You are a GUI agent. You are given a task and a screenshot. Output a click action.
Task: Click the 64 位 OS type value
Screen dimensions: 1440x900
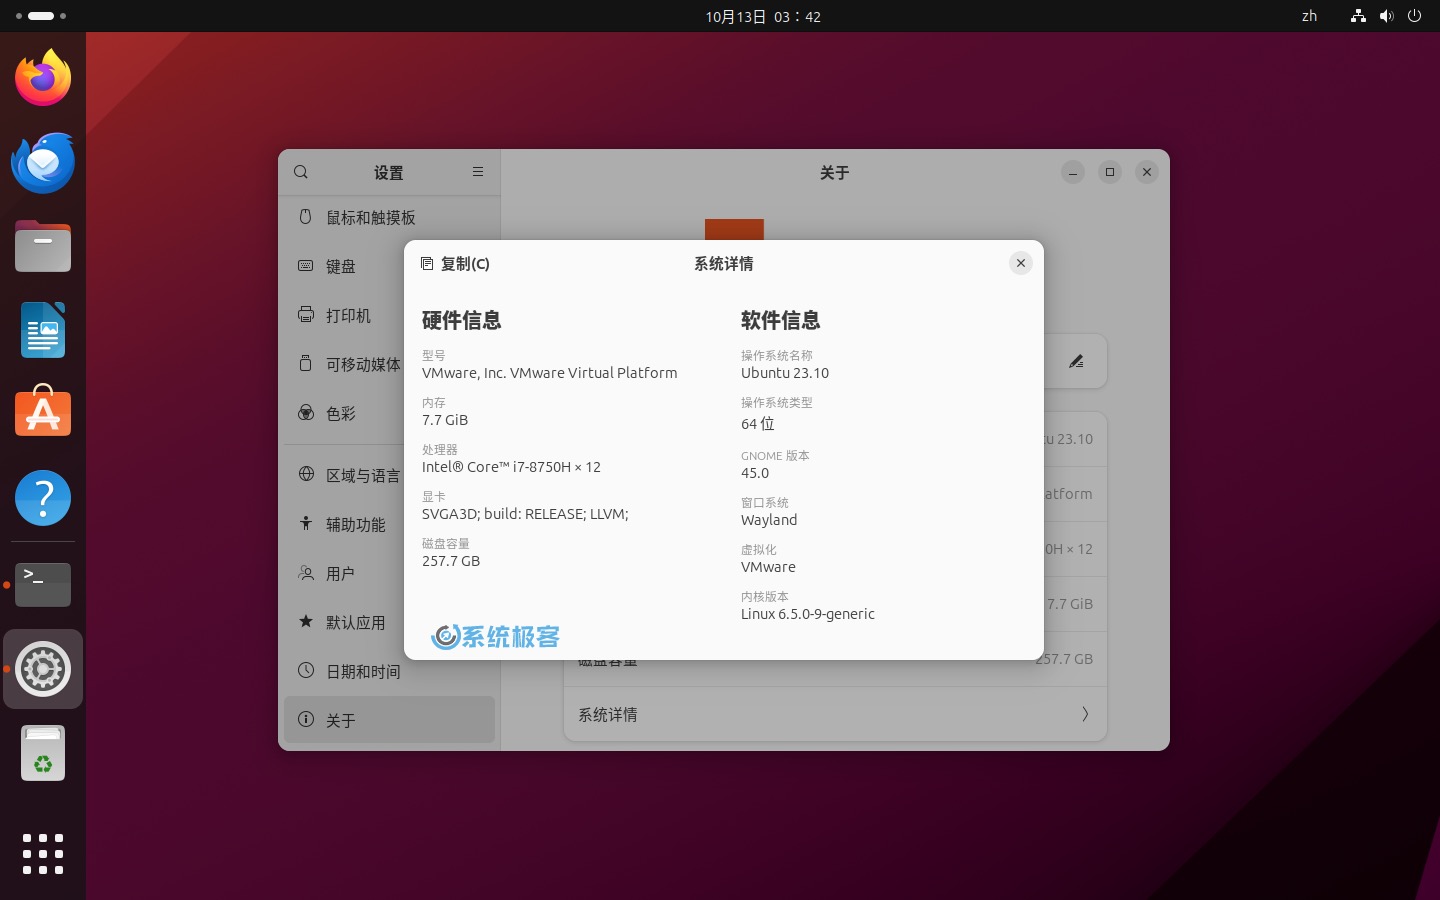(x=758, y=424)
